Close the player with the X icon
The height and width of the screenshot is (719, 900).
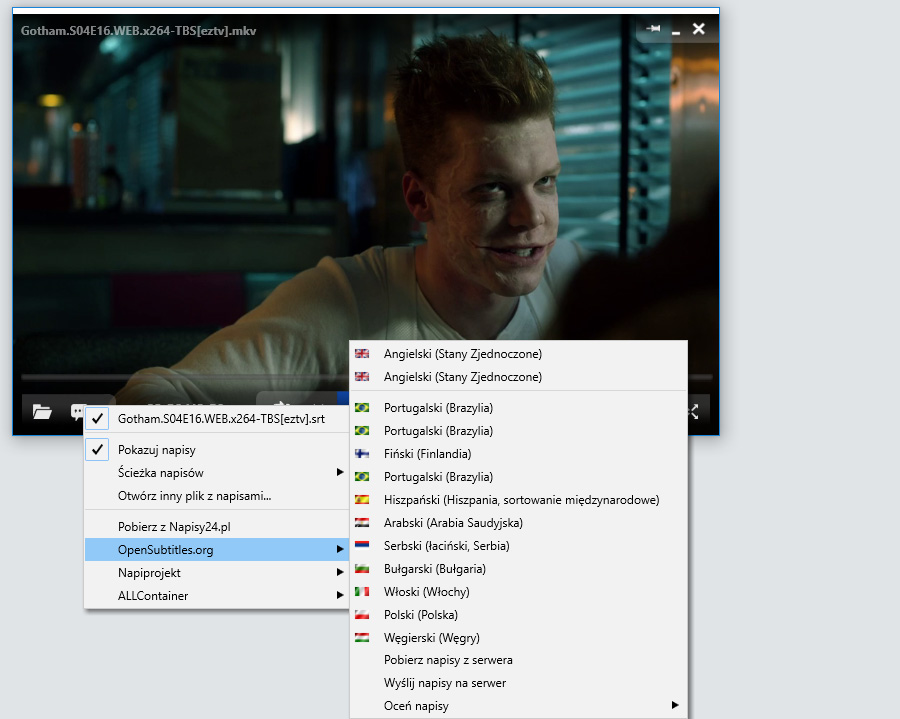tap(699, 28)
